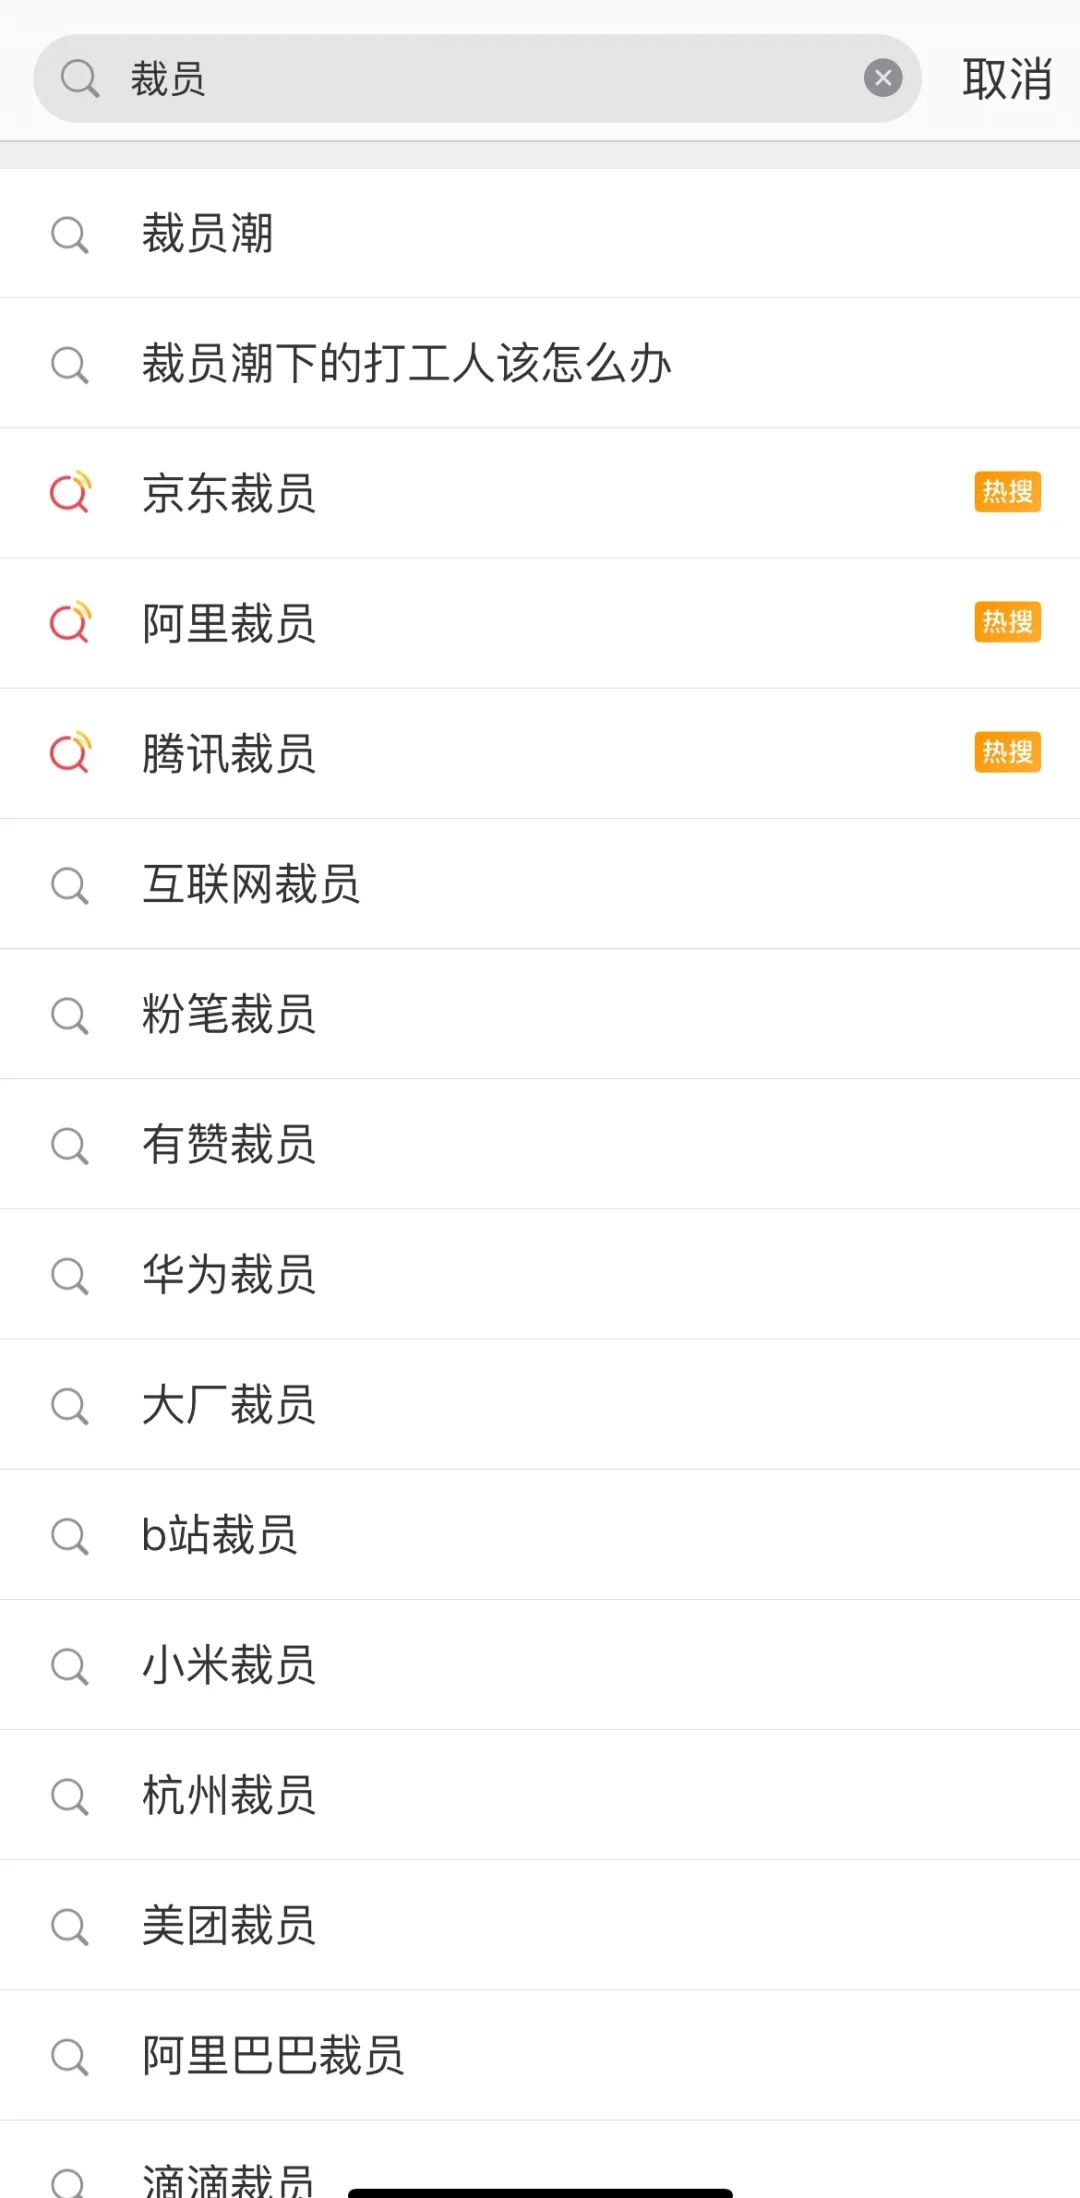Tap the search icon beside 裁员潮

click(70, 235)
